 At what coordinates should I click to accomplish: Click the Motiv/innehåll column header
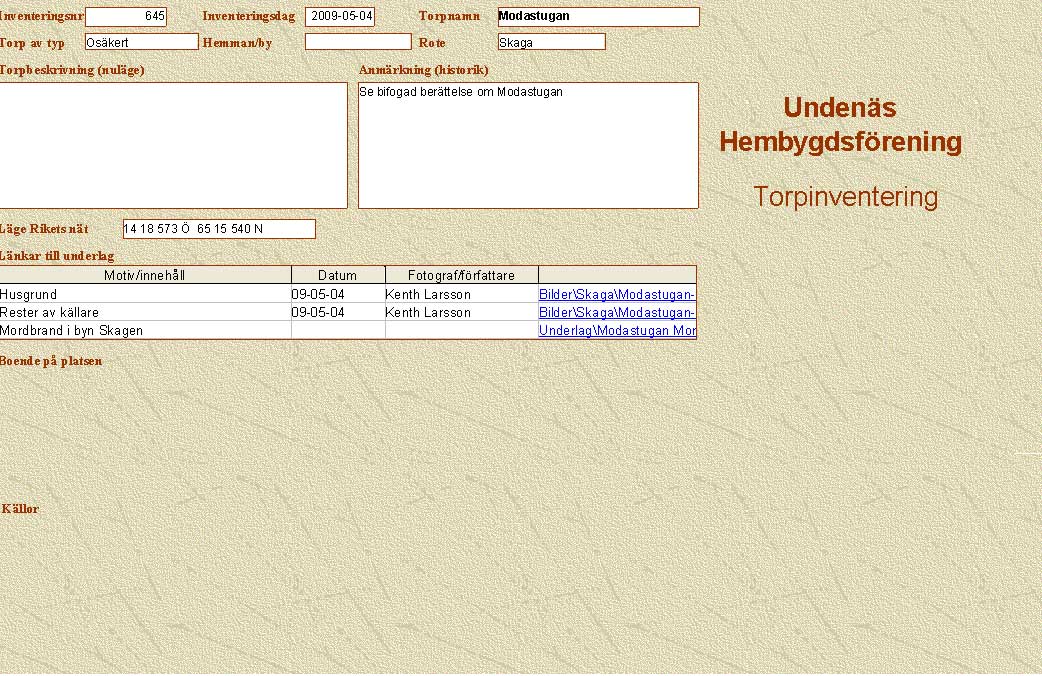tap(145, 275)
